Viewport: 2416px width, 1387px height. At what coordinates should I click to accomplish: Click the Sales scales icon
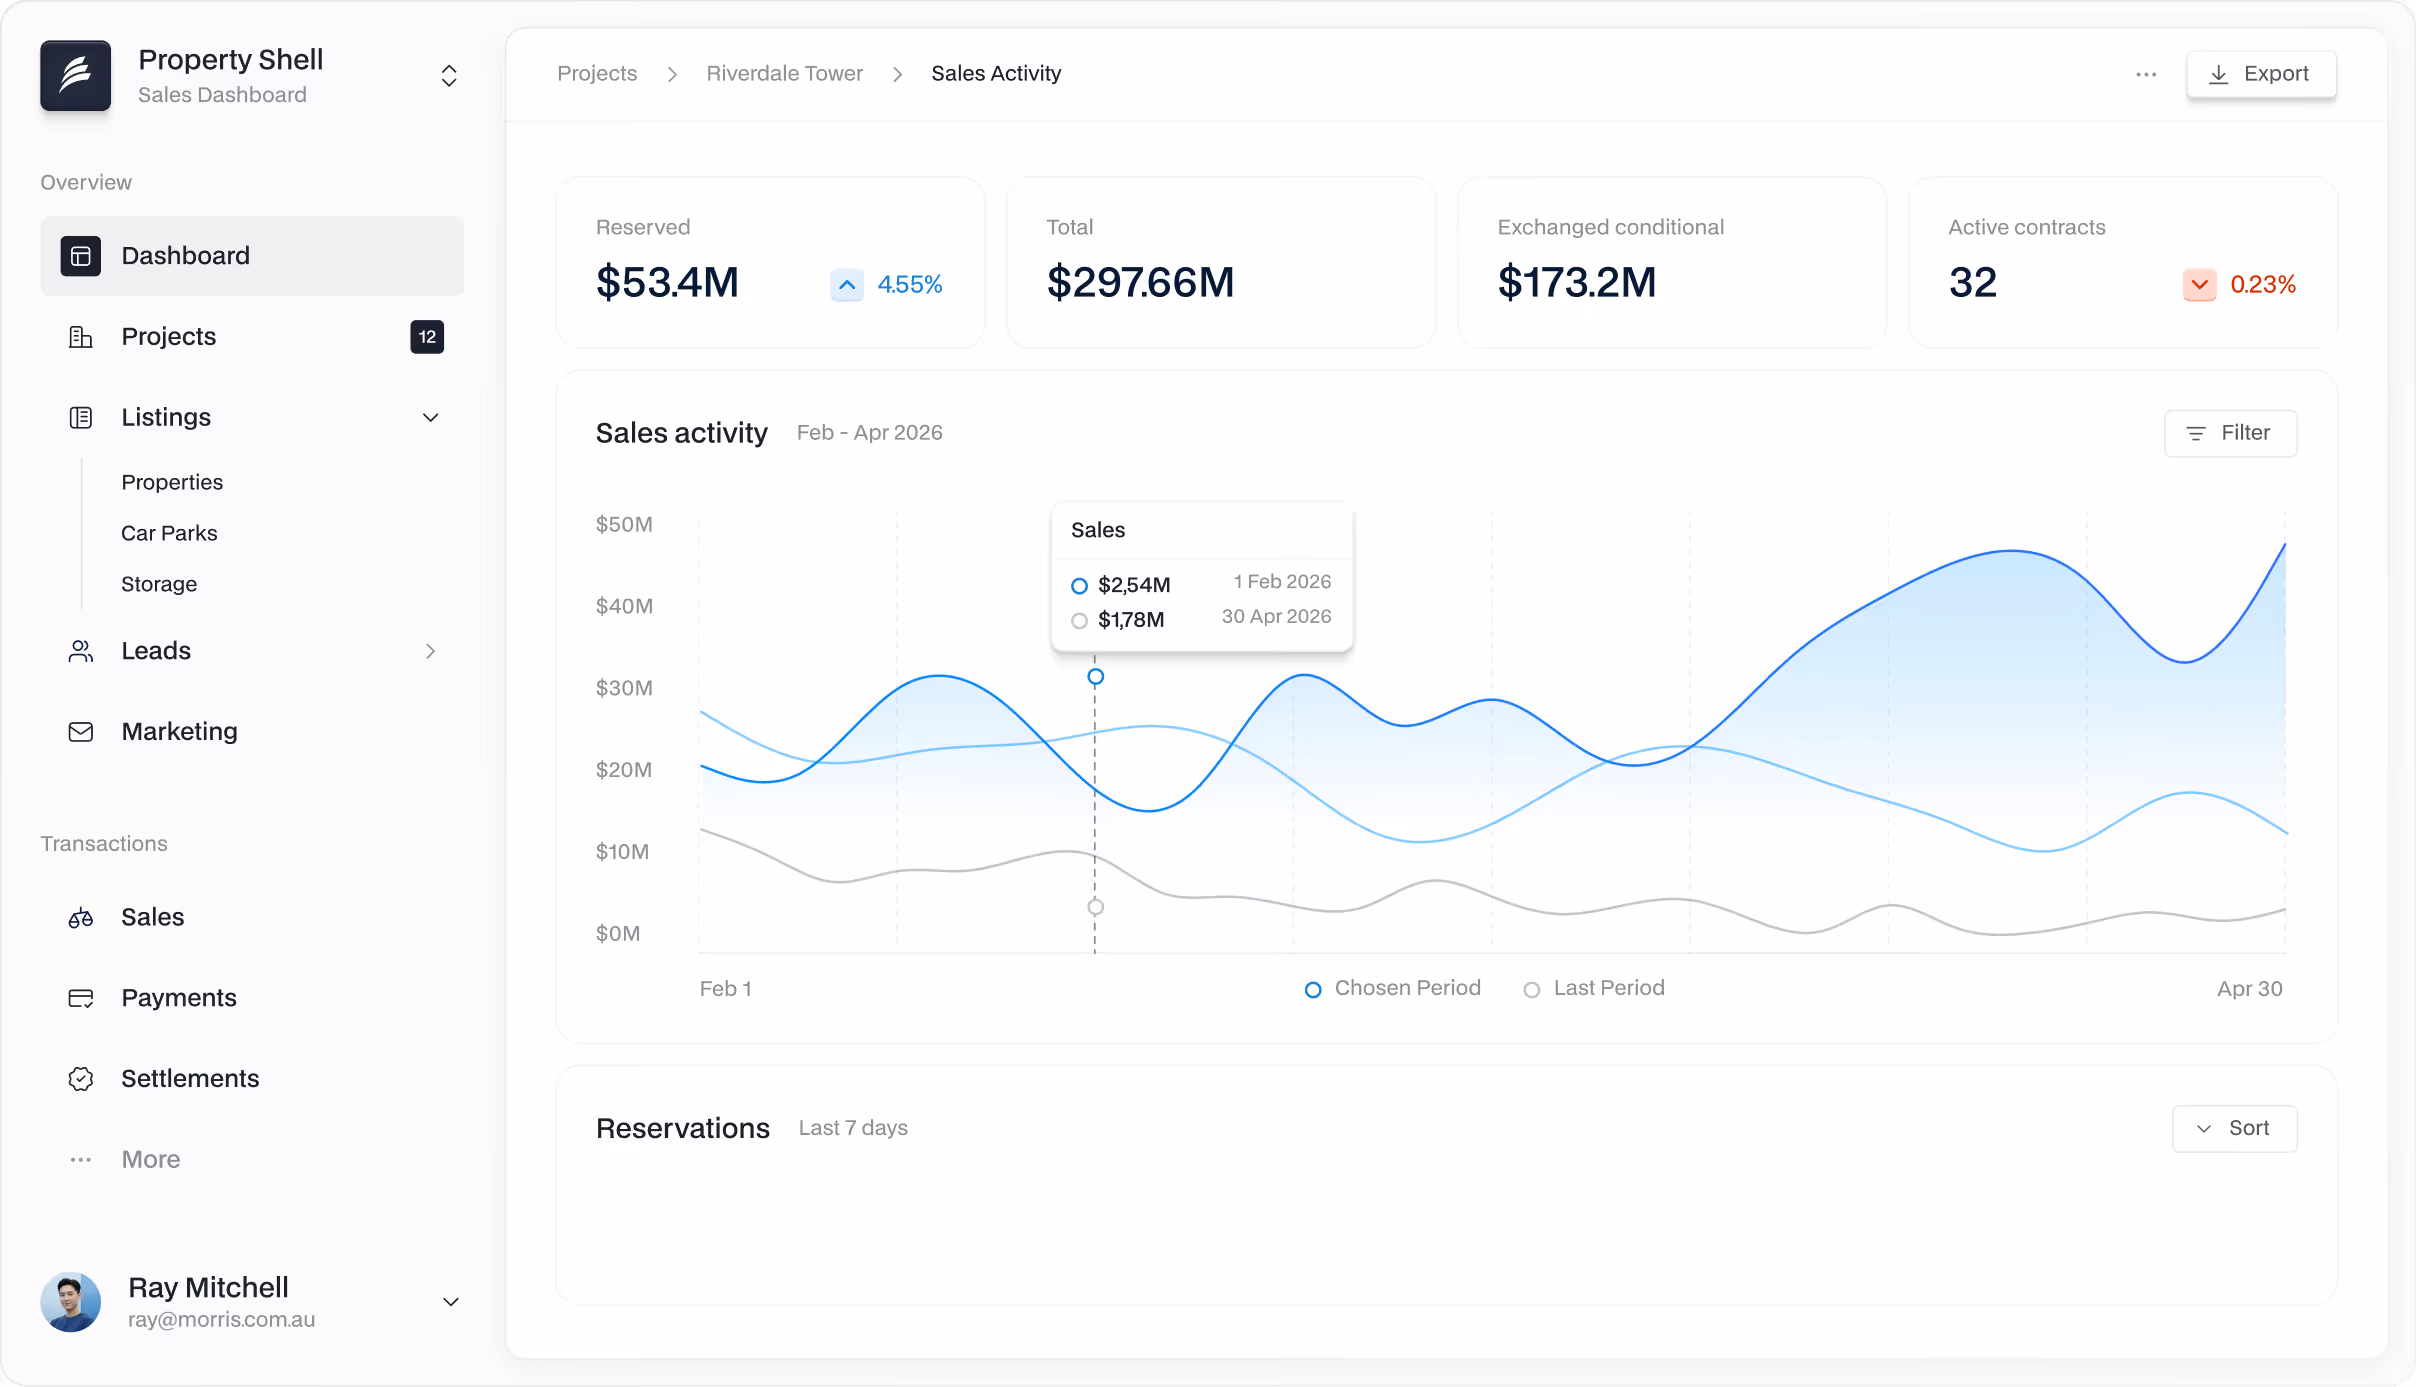(x=81, y=918)
